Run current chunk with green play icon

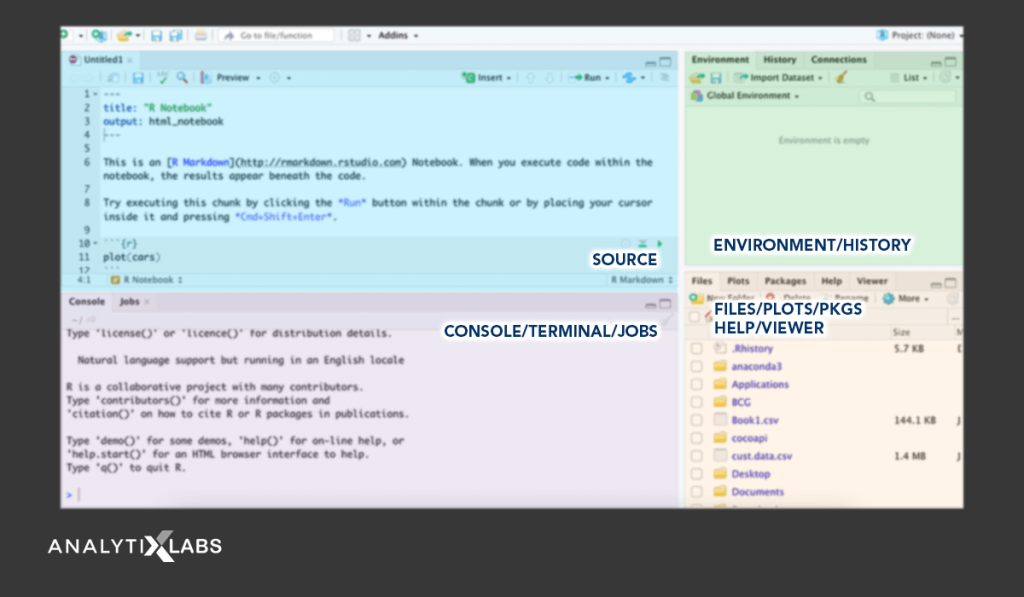point(660,244)
